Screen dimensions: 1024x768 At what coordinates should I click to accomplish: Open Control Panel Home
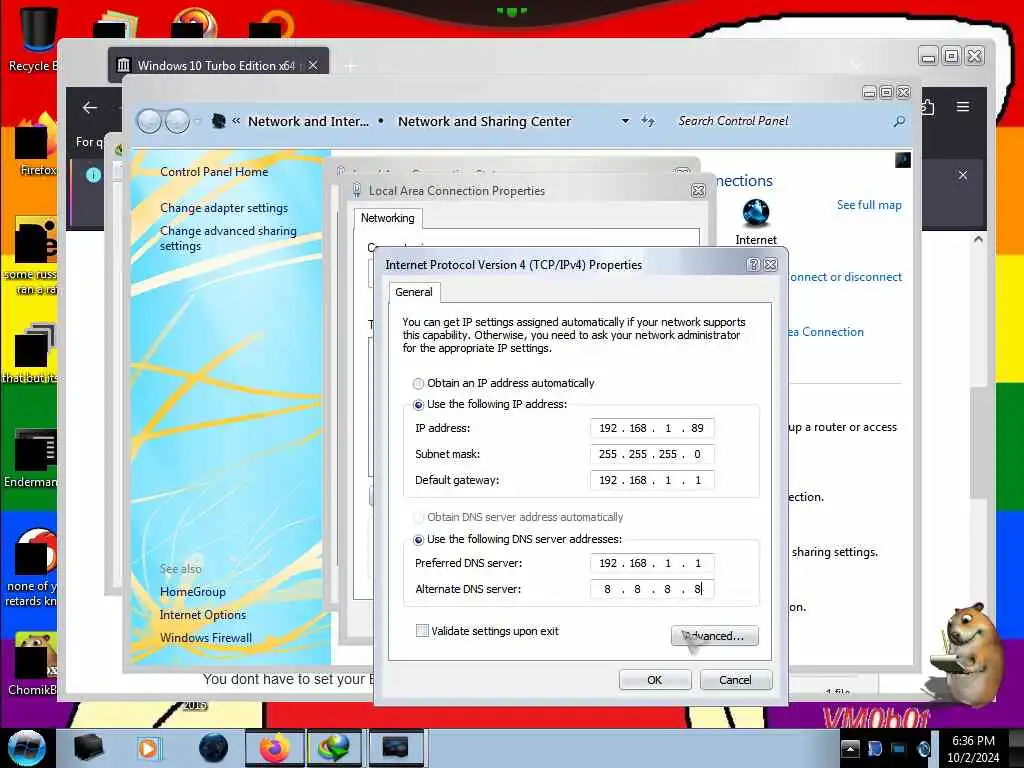(214, 172)
